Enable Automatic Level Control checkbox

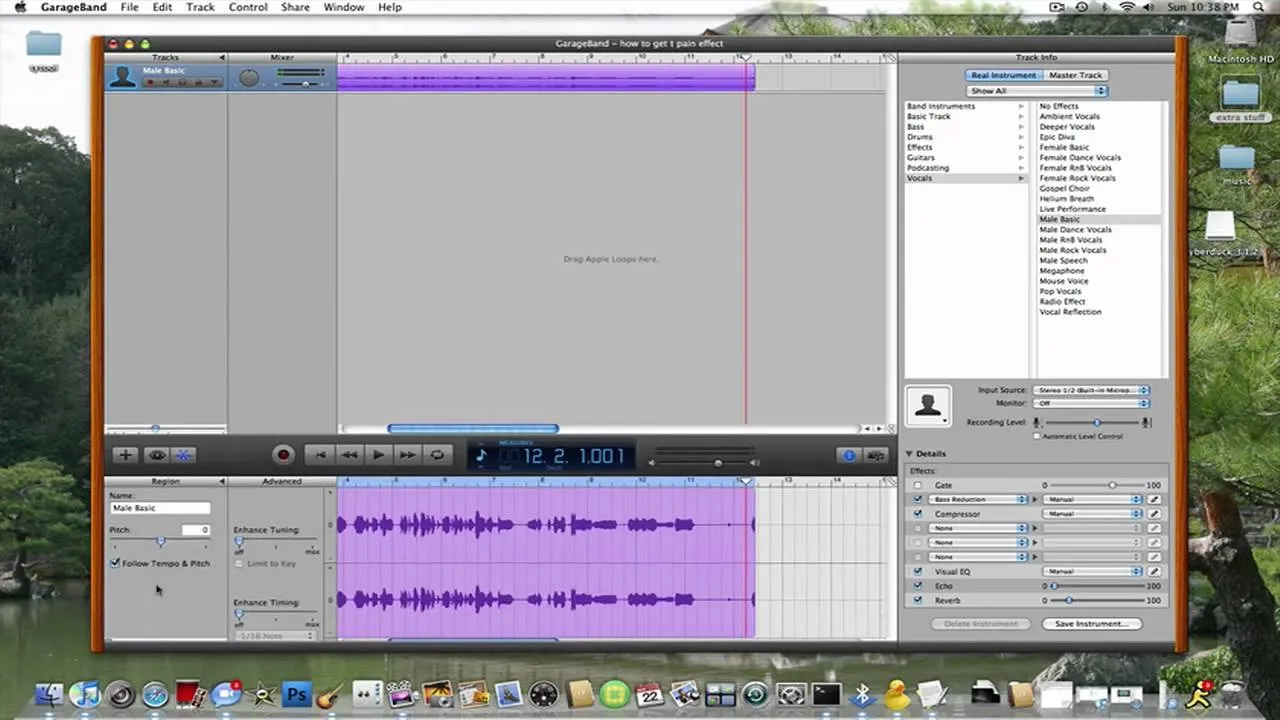(1037, 436)
